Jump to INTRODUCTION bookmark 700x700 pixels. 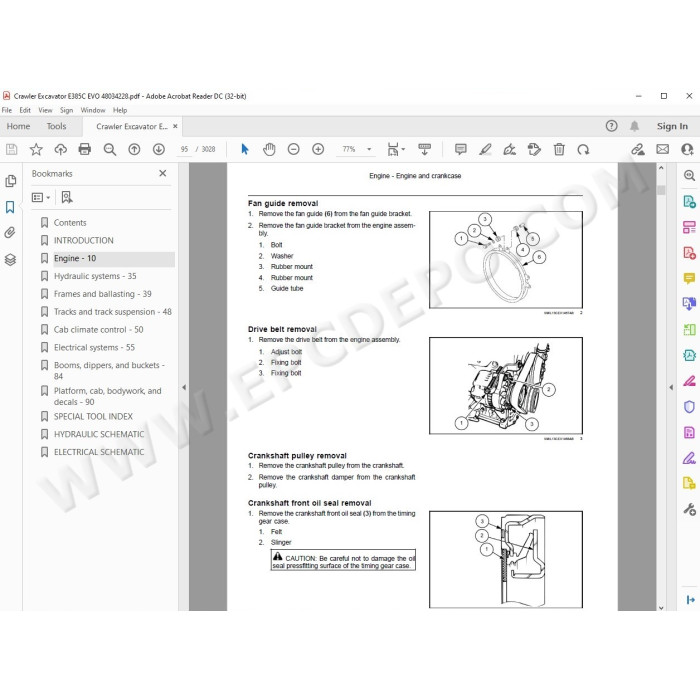tap(83, 241)
